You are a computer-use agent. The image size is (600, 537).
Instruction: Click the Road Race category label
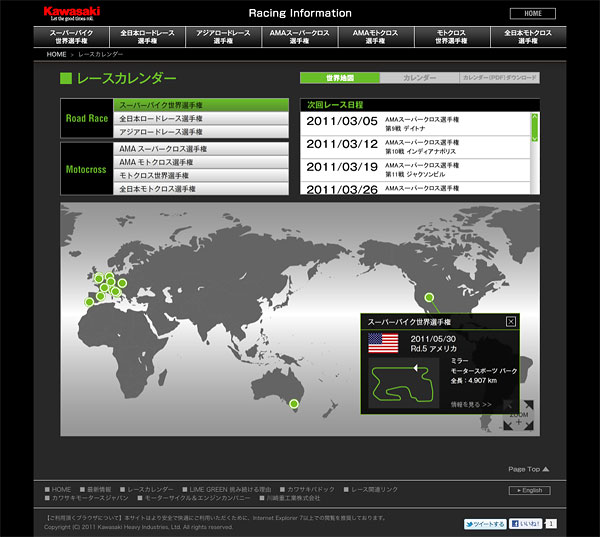tap(87, 118)
